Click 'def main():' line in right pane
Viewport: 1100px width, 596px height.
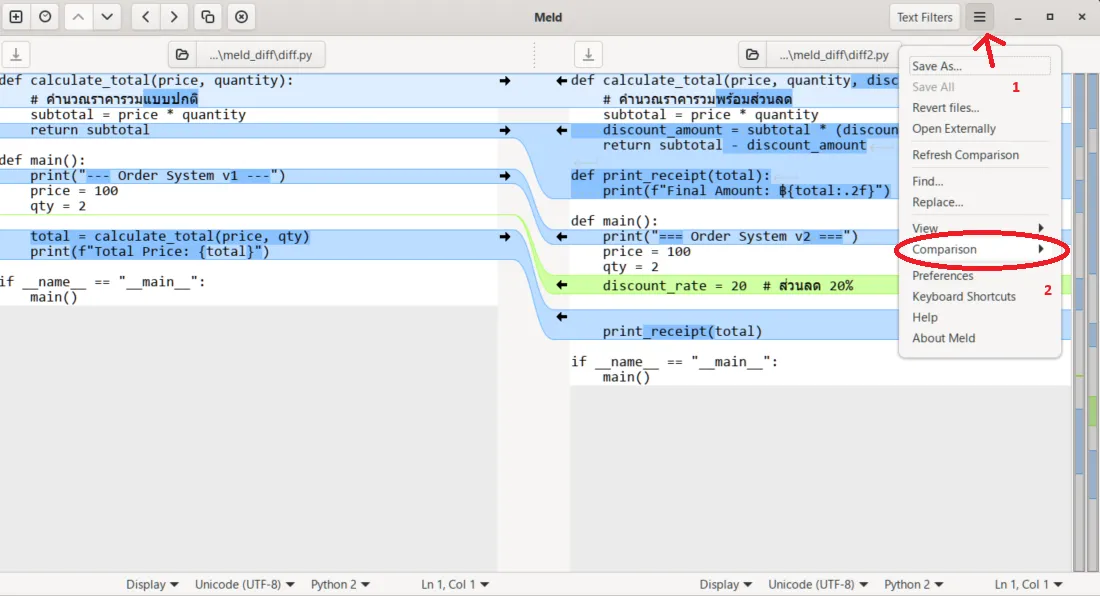pyautogui.click(x=615, y=221)
